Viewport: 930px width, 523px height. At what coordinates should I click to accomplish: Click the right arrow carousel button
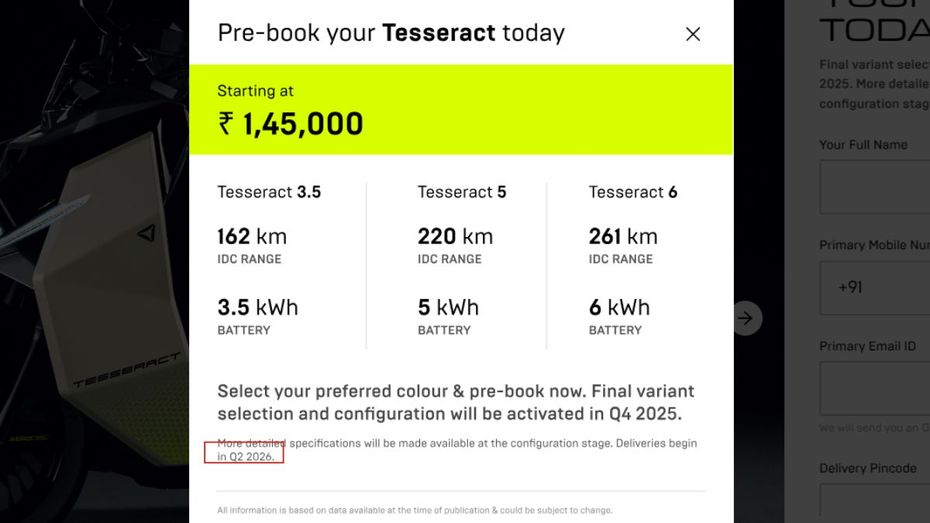(747, 318)
